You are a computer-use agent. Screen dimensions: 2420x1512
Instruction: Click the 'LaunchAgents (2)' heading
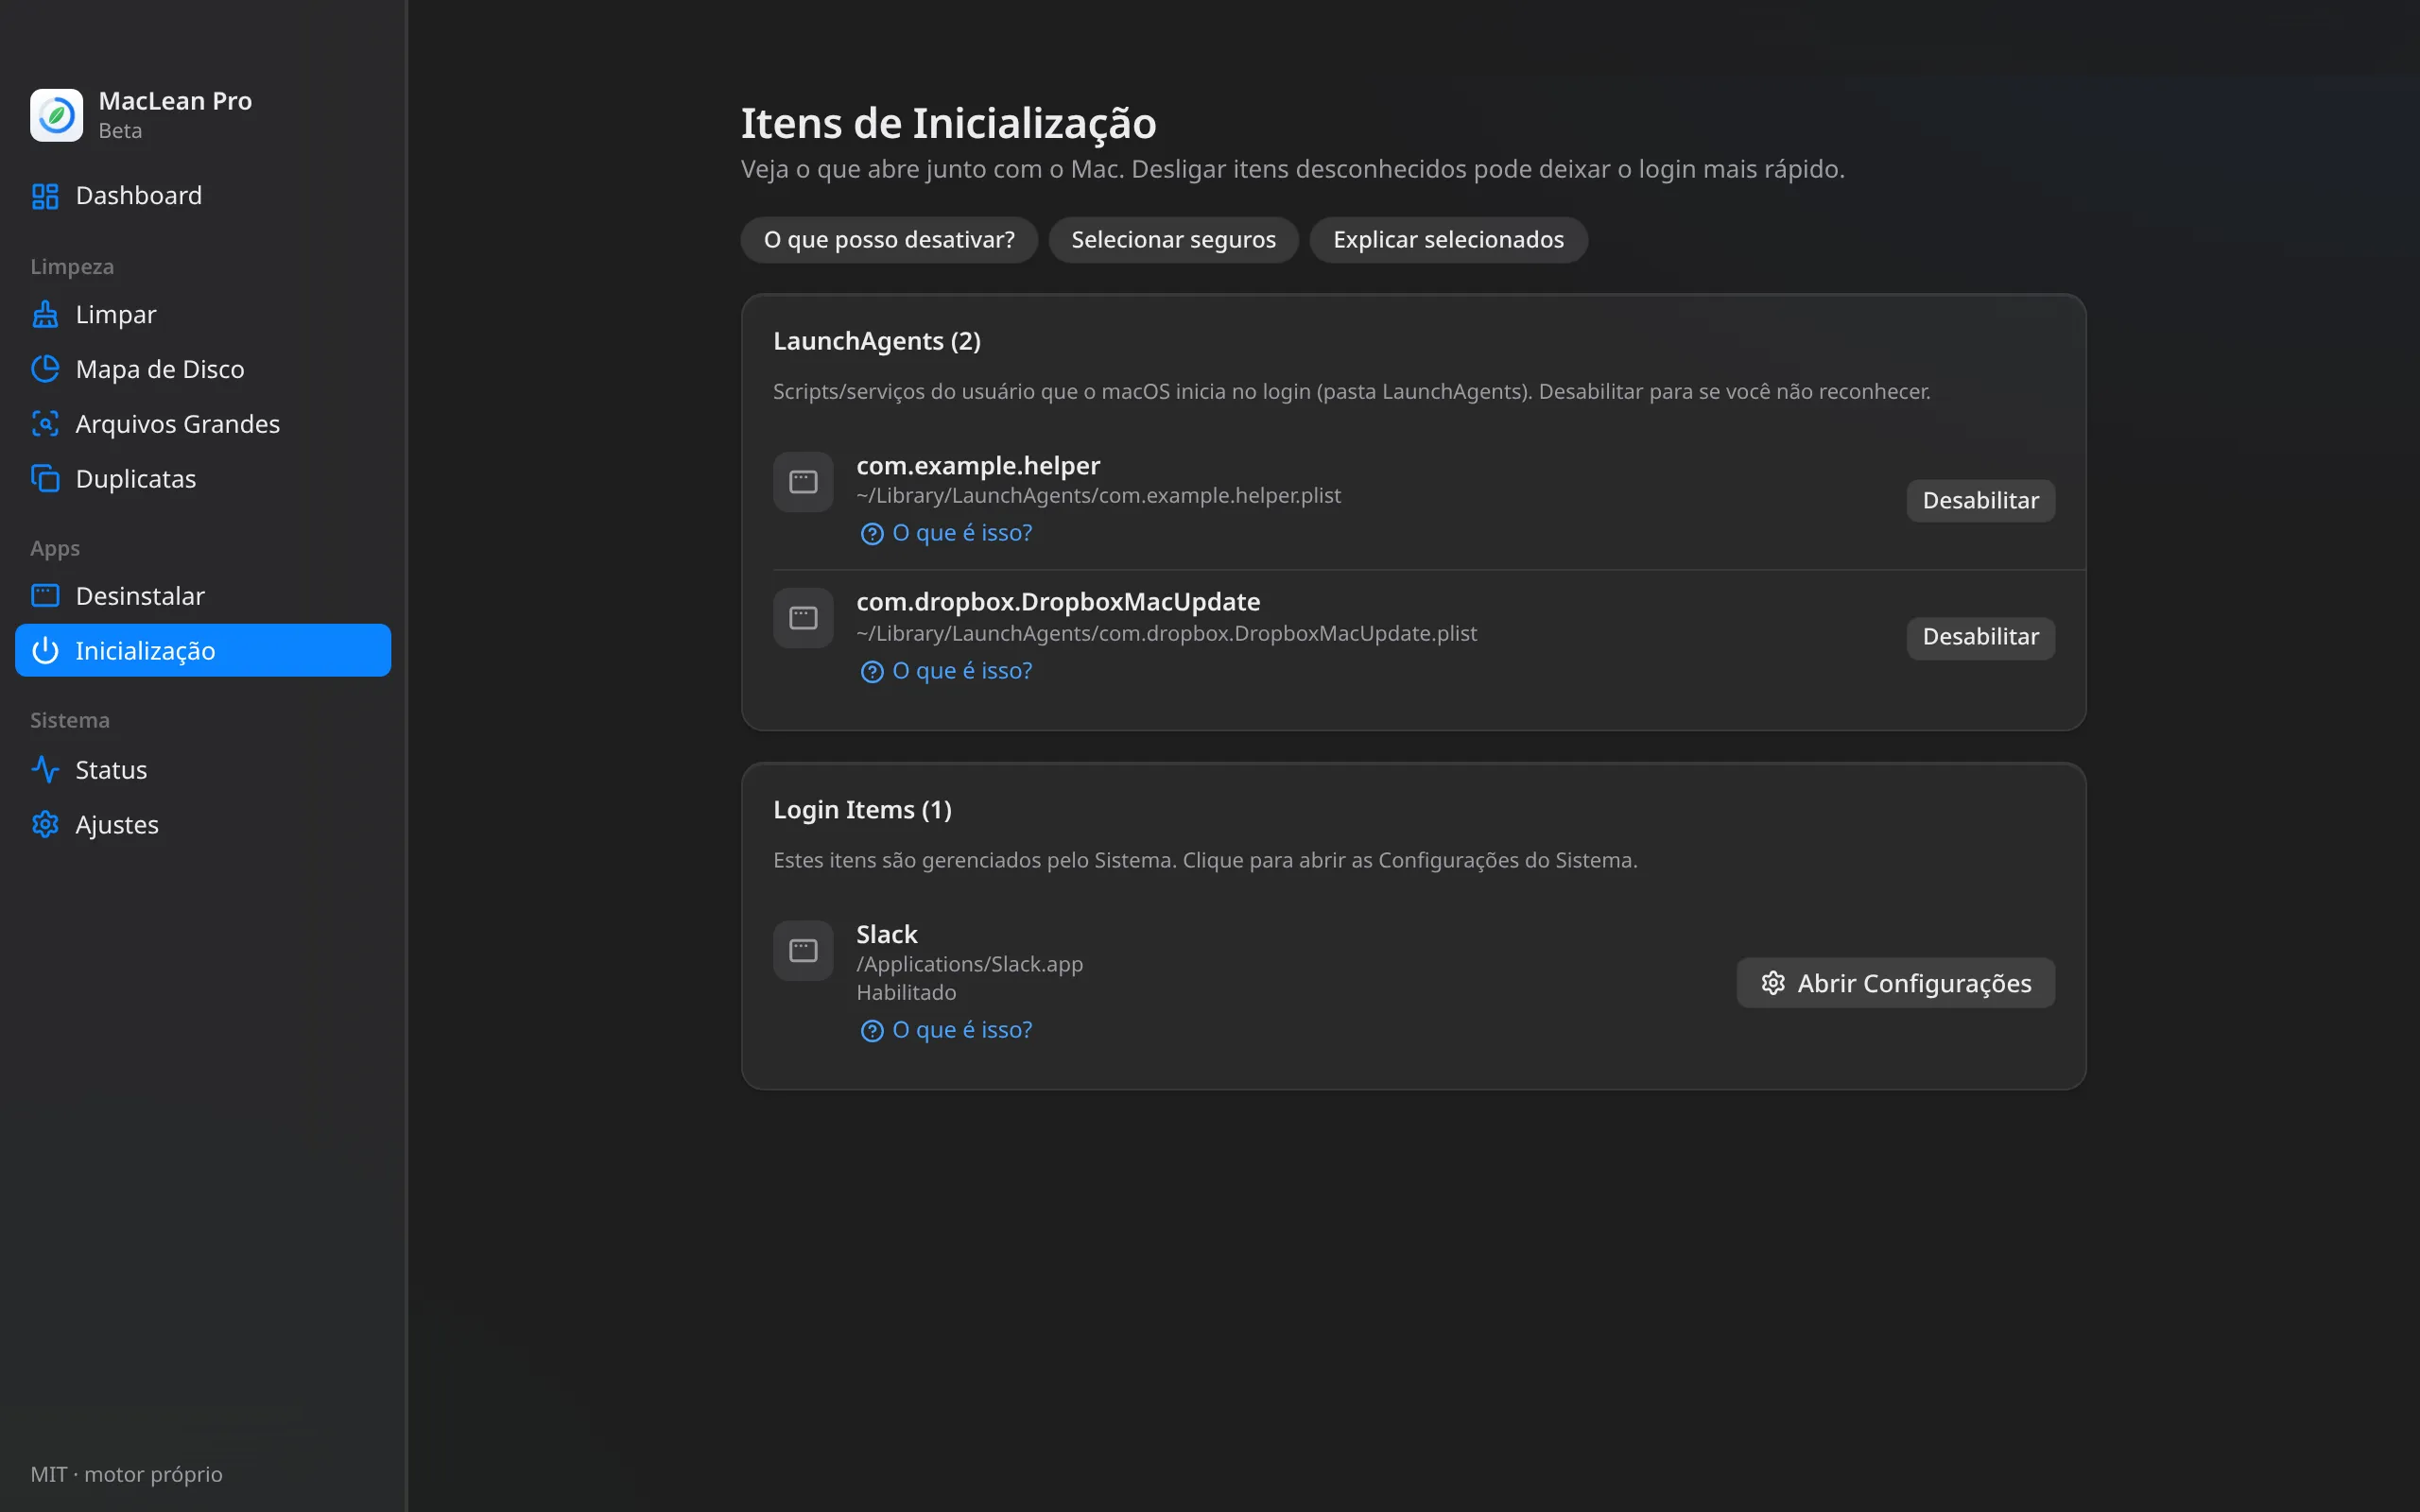pos(876,341)
